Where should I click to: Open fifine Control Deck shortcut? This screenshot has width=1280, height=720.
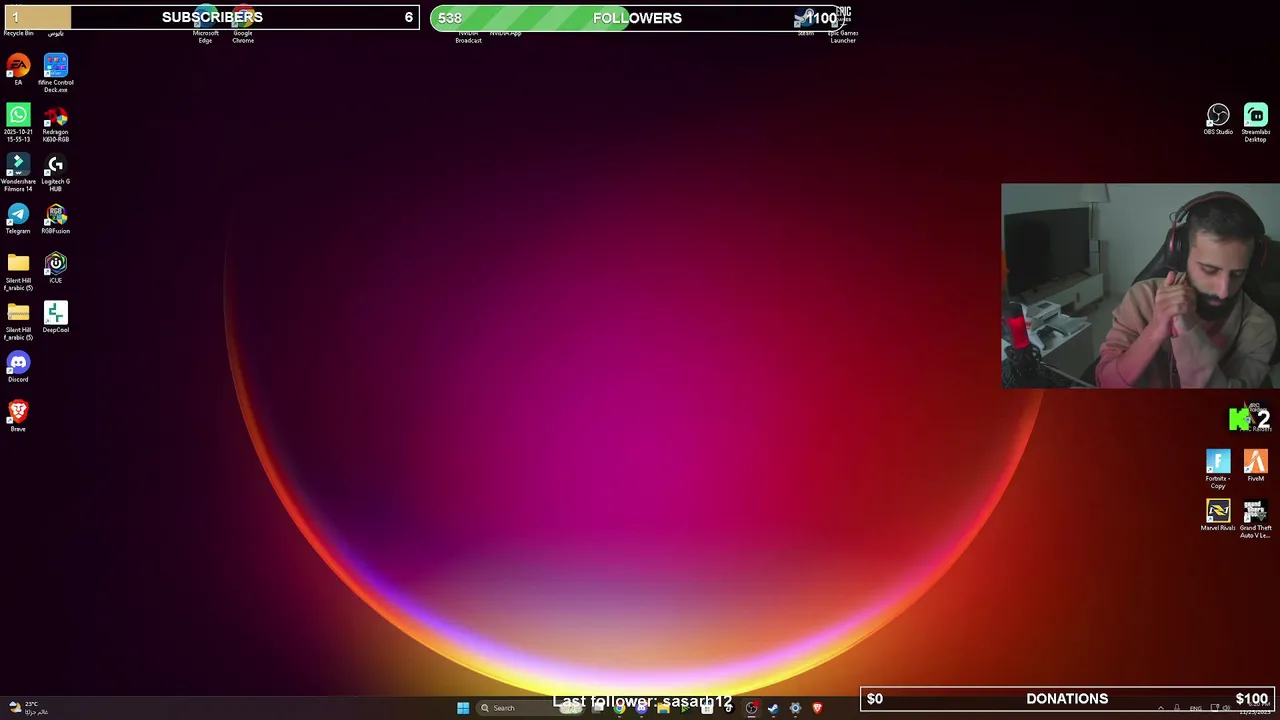(56, 73)
